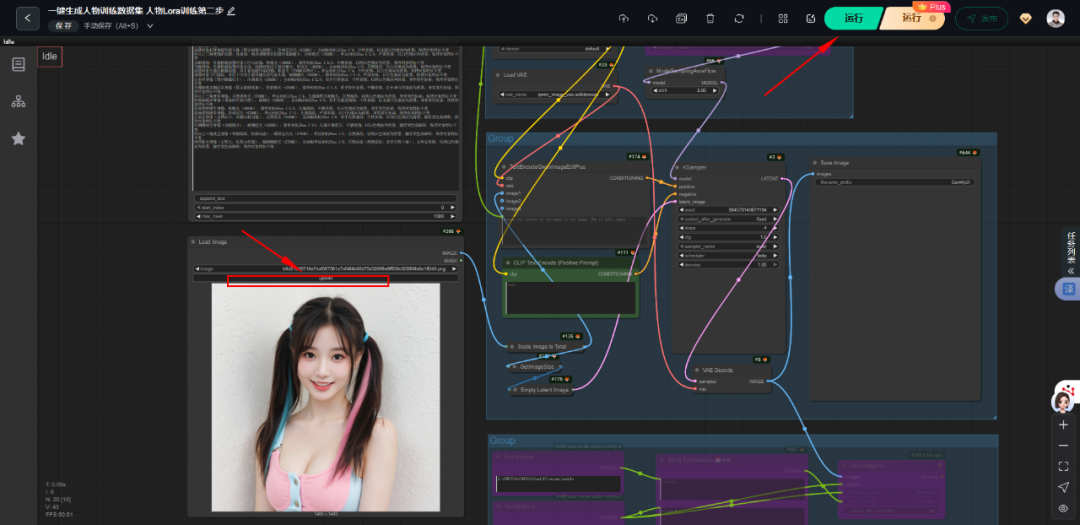Image resolution: width=1080 pixels, height=525 pixels.
Task: Increase KSampler cfg with right arrow
Action: 775,237
